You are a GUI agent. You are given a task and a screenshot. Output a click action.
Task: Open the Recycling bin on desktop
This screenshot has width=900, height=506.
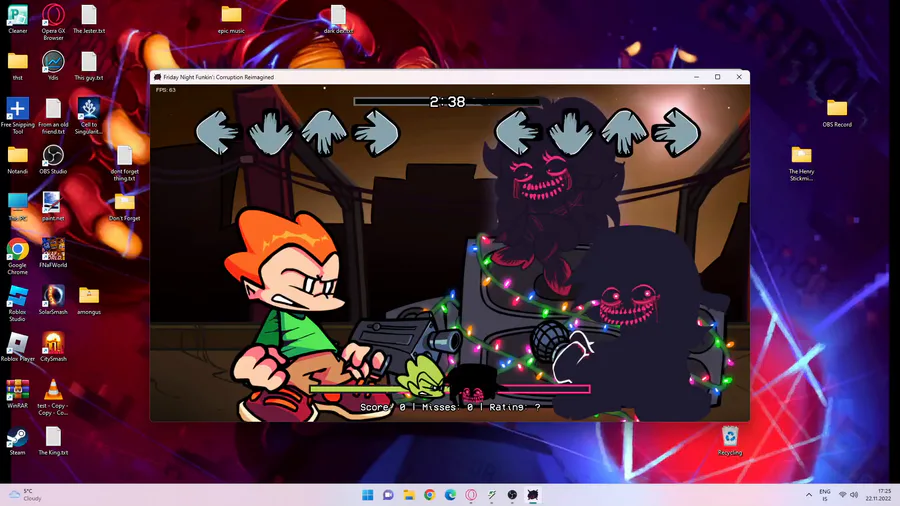(x=730, y=441)
